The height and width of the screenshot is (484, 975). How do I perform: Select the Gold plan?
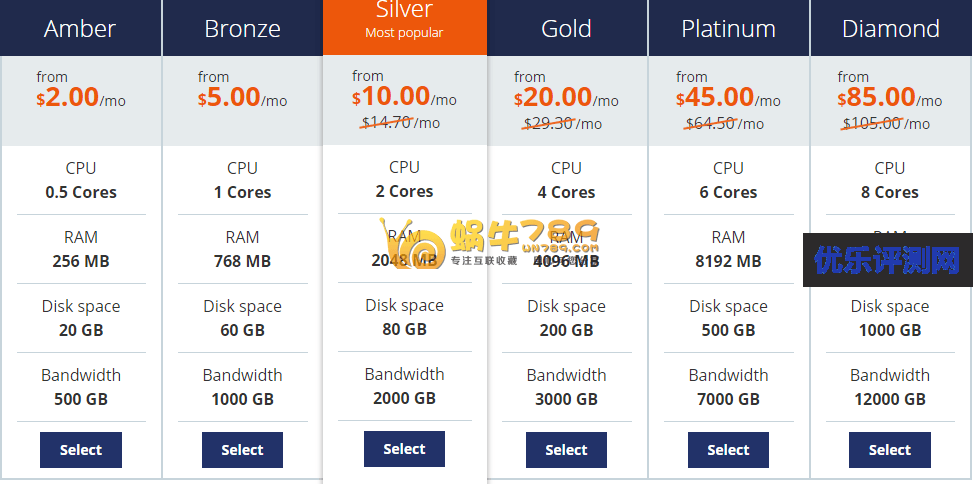566,450
